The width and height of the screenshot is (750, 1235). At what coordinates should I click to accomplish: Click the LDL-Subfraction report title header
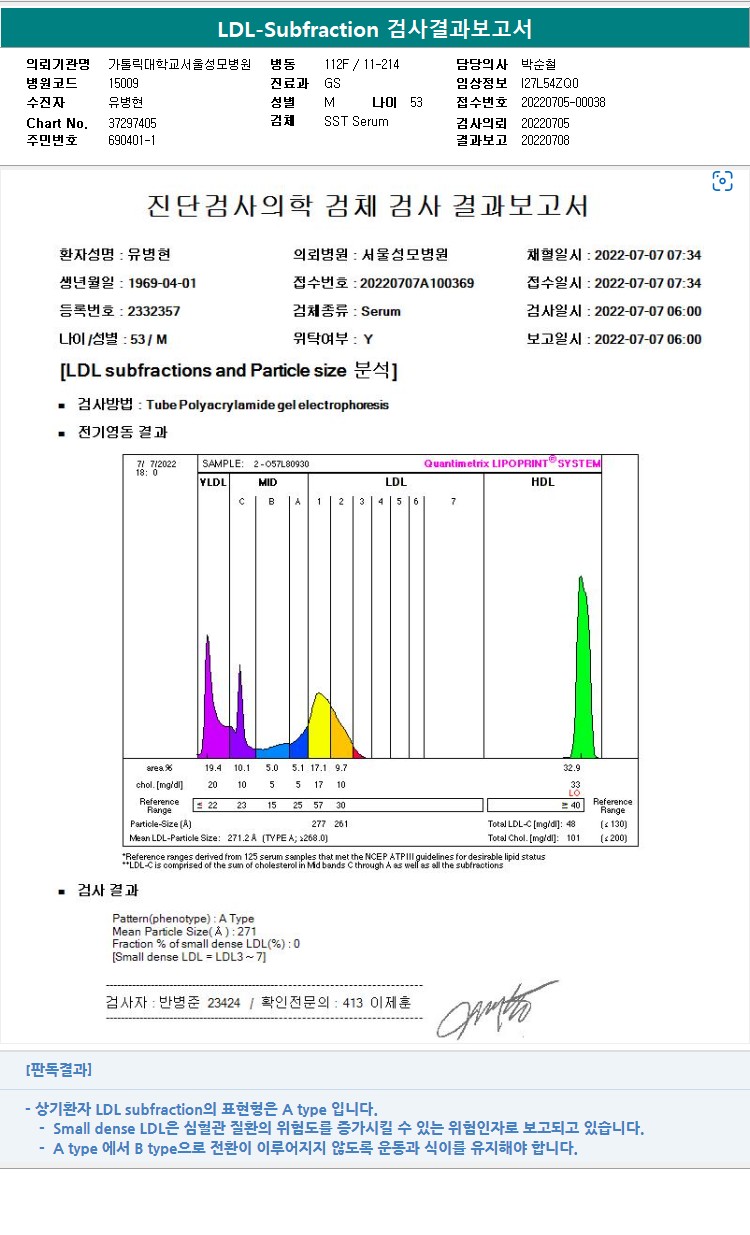point(375,29)
